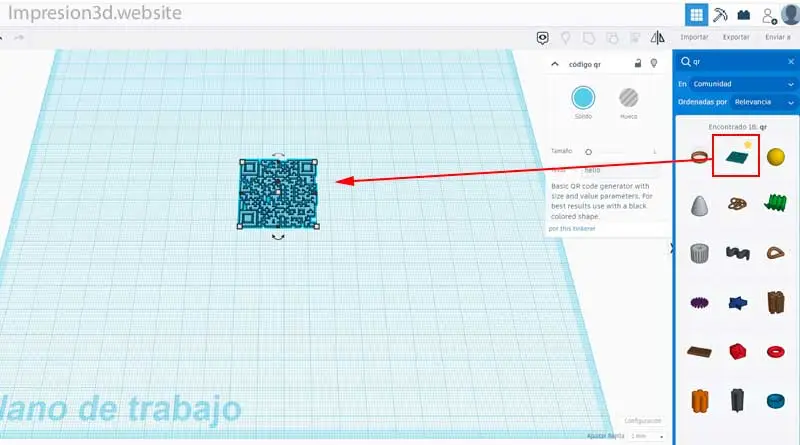This screenshot has width=800, height=445.
Task: Toggle lock on código qr shape
Action: pos(637,63)
